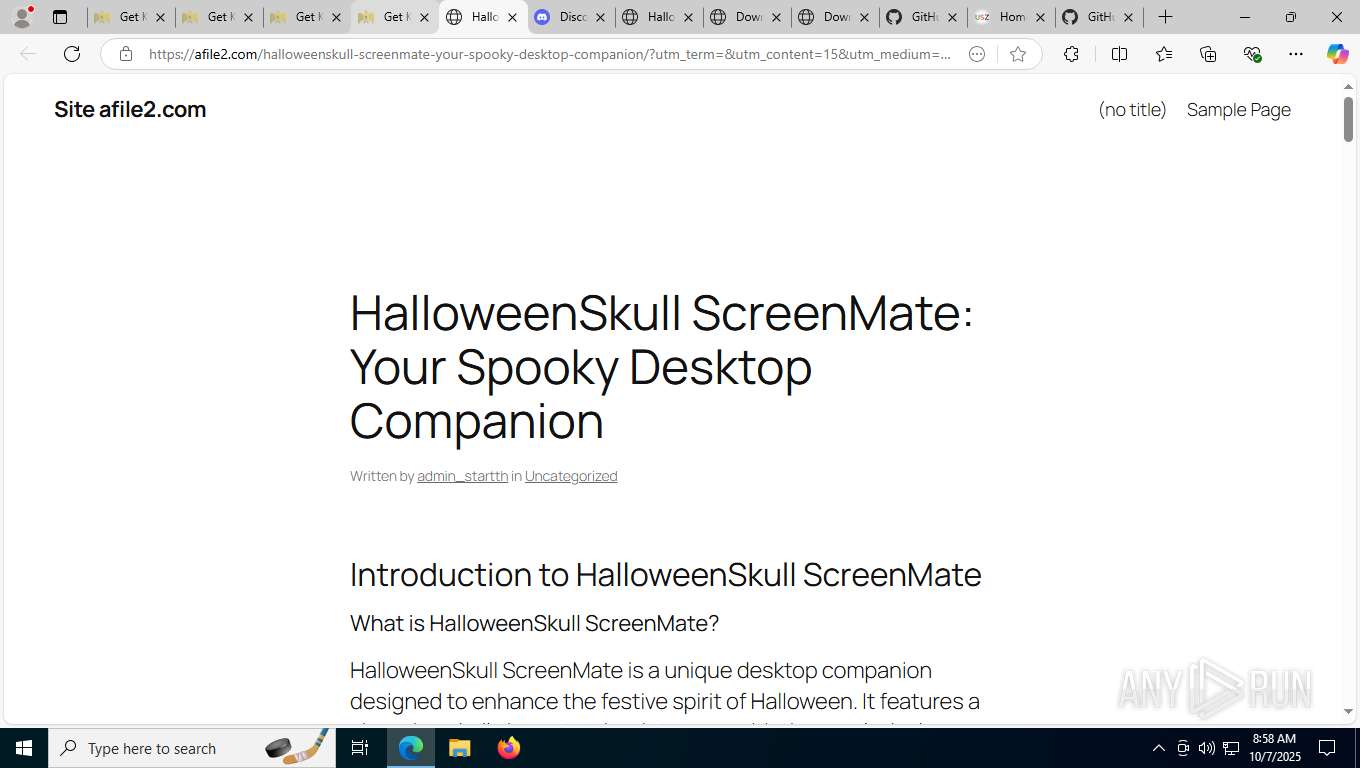Click the address bar URL field
1360x768 pixels.
pos(550,54)
